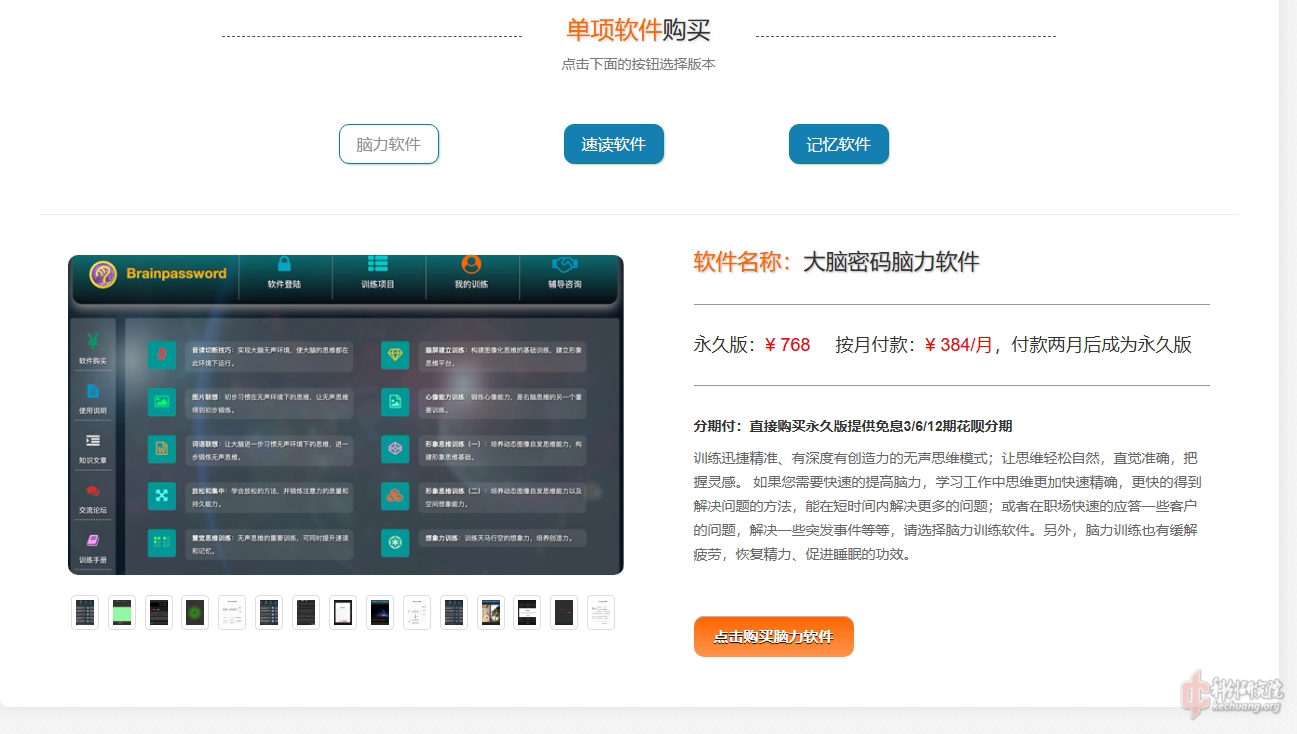The height and width of the screenshot is (734, 1297).
Task: Switch to the 记忆软件 version
Action: pos(839,144)
